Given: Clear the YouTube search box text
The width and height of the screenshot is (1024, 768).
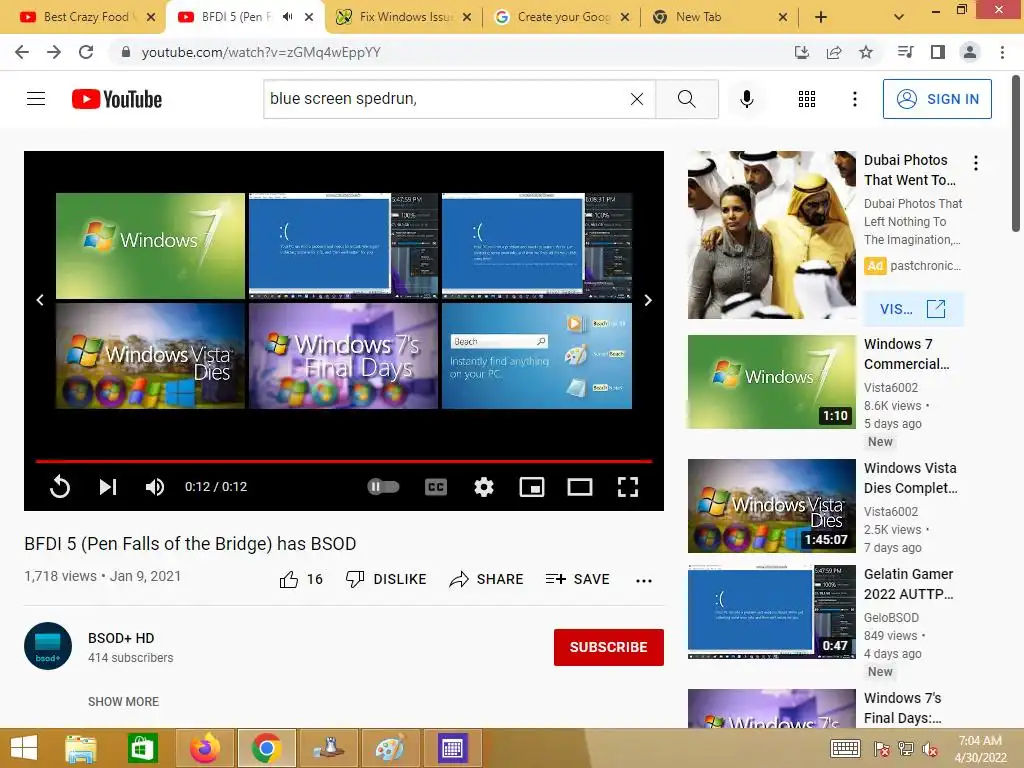Looking at the screenshot, I should [637, 99].
